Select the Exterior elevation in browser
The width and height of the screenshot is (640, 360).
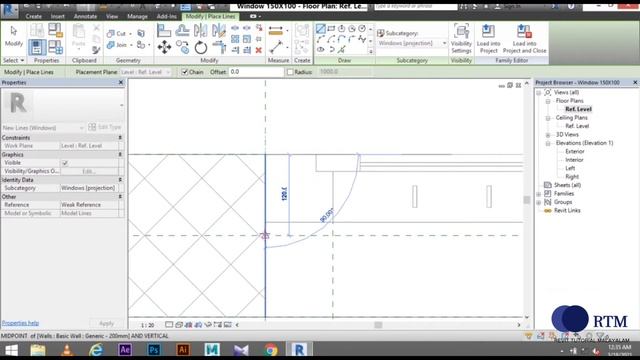pos(575,151)
